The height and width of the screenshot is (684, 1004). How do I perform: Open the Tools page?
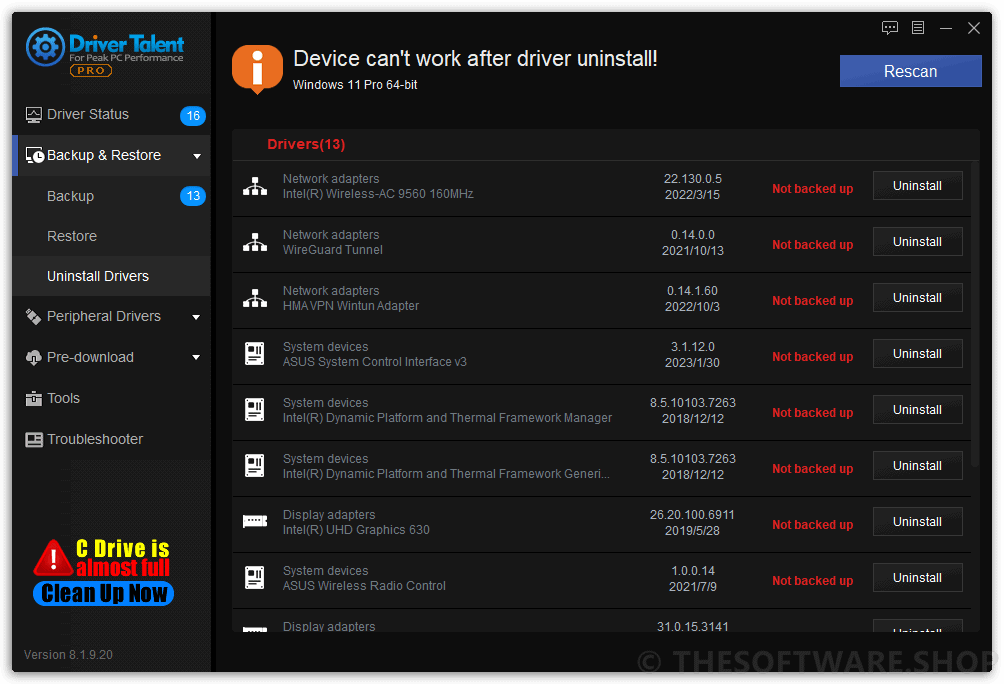(x=111, y=398)
